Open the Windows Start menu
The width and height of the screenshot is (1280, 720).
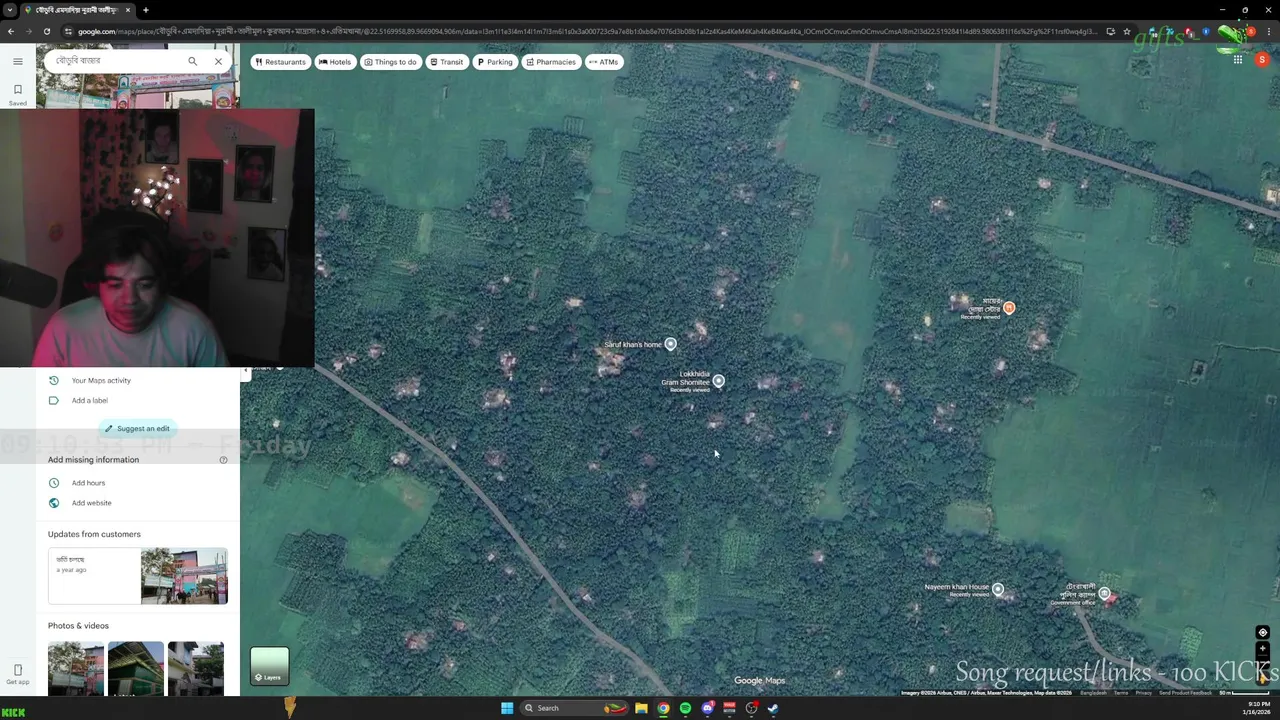coord(507,708)
